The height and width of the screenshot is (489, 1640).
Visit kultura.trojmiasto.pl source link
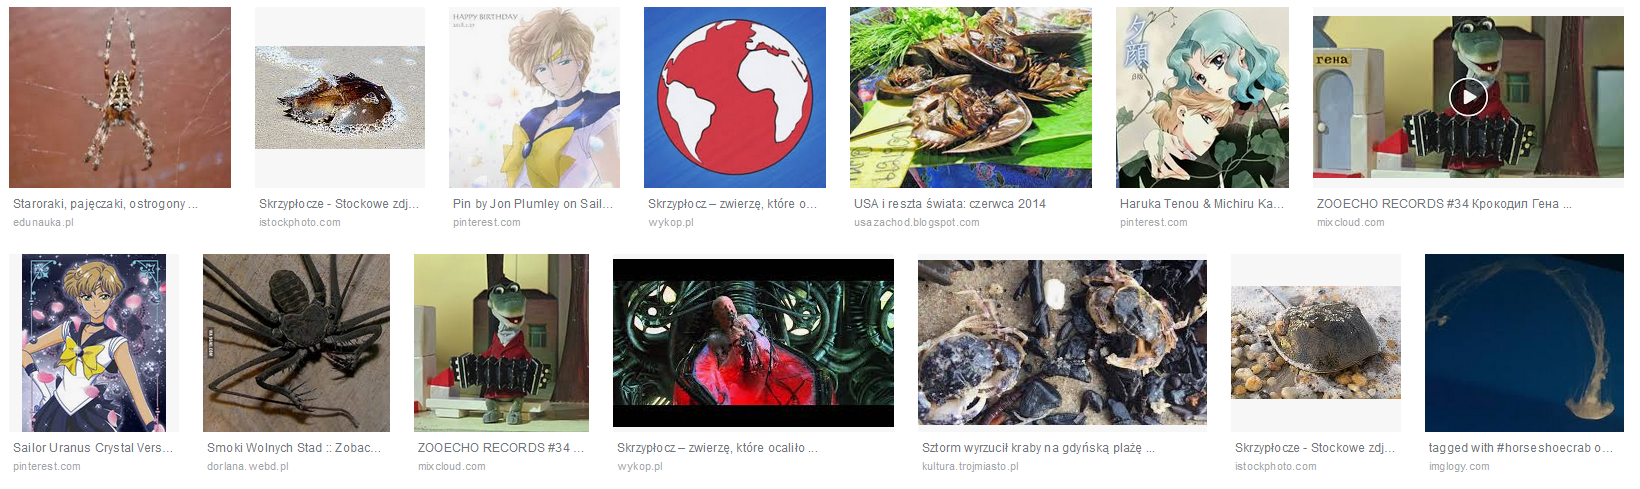pyautogui.click(x=970, y=466)
